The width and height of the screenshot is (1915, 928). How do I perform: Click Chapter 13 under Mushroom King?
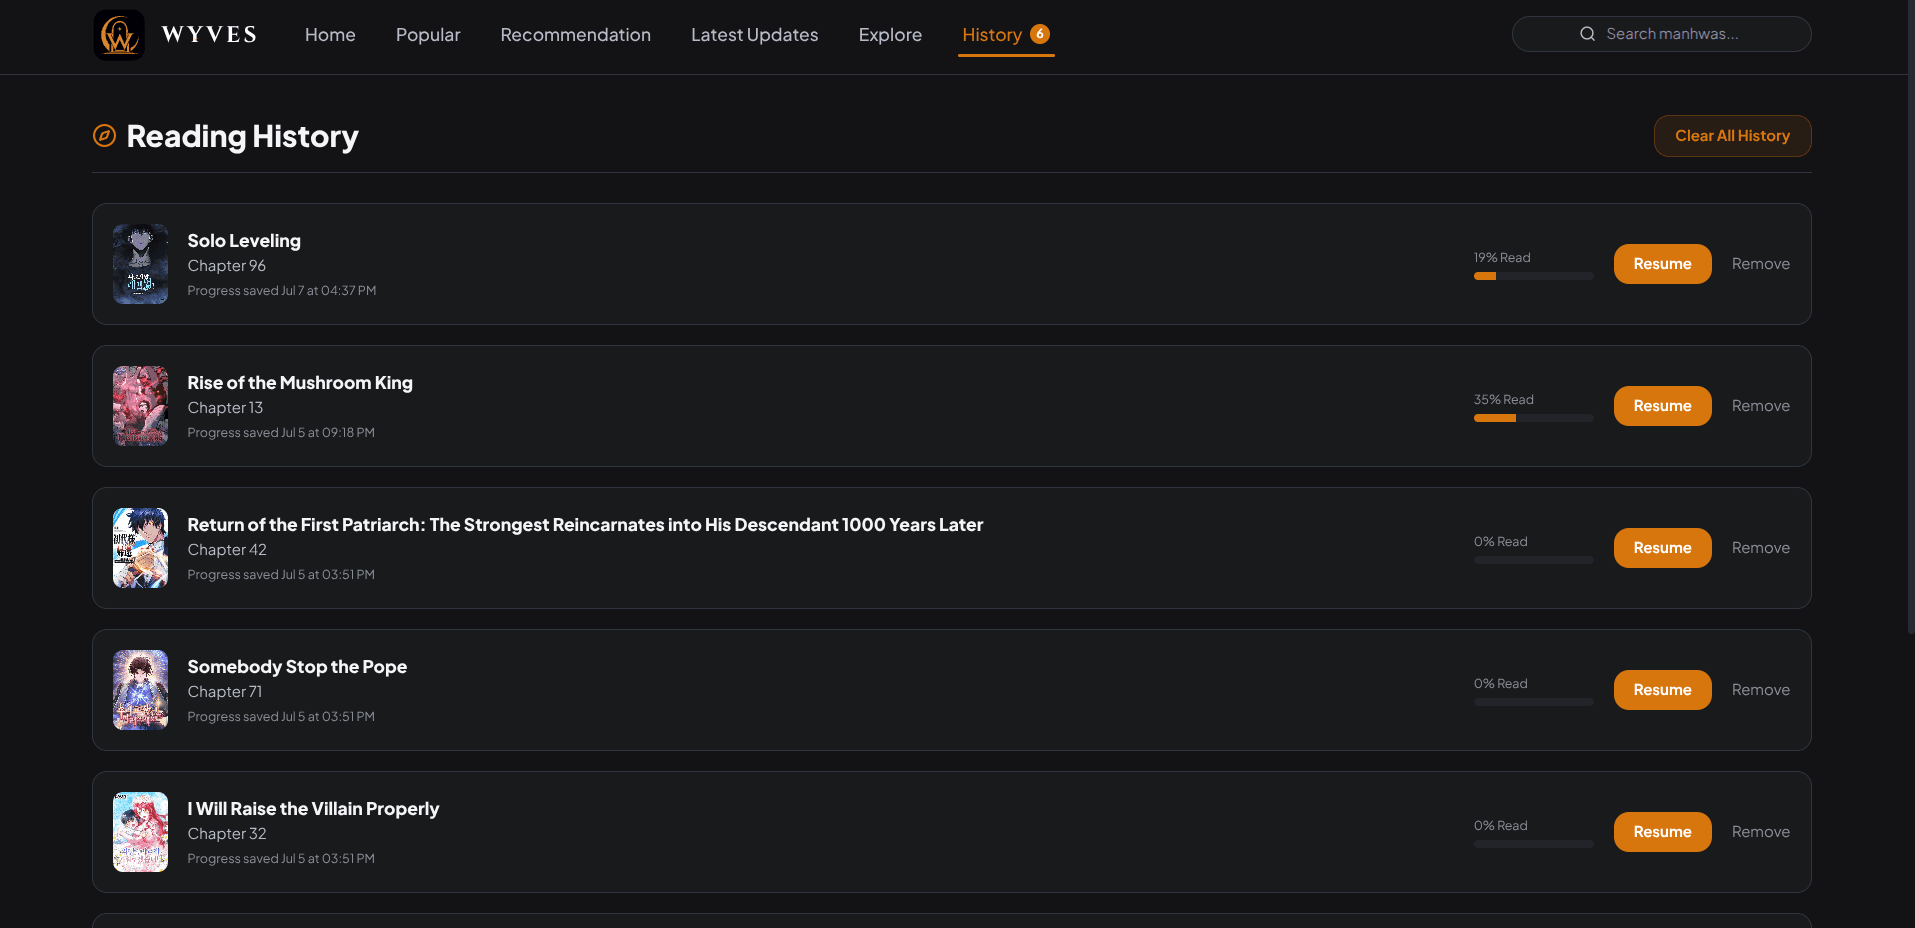(x=225, y=408)
